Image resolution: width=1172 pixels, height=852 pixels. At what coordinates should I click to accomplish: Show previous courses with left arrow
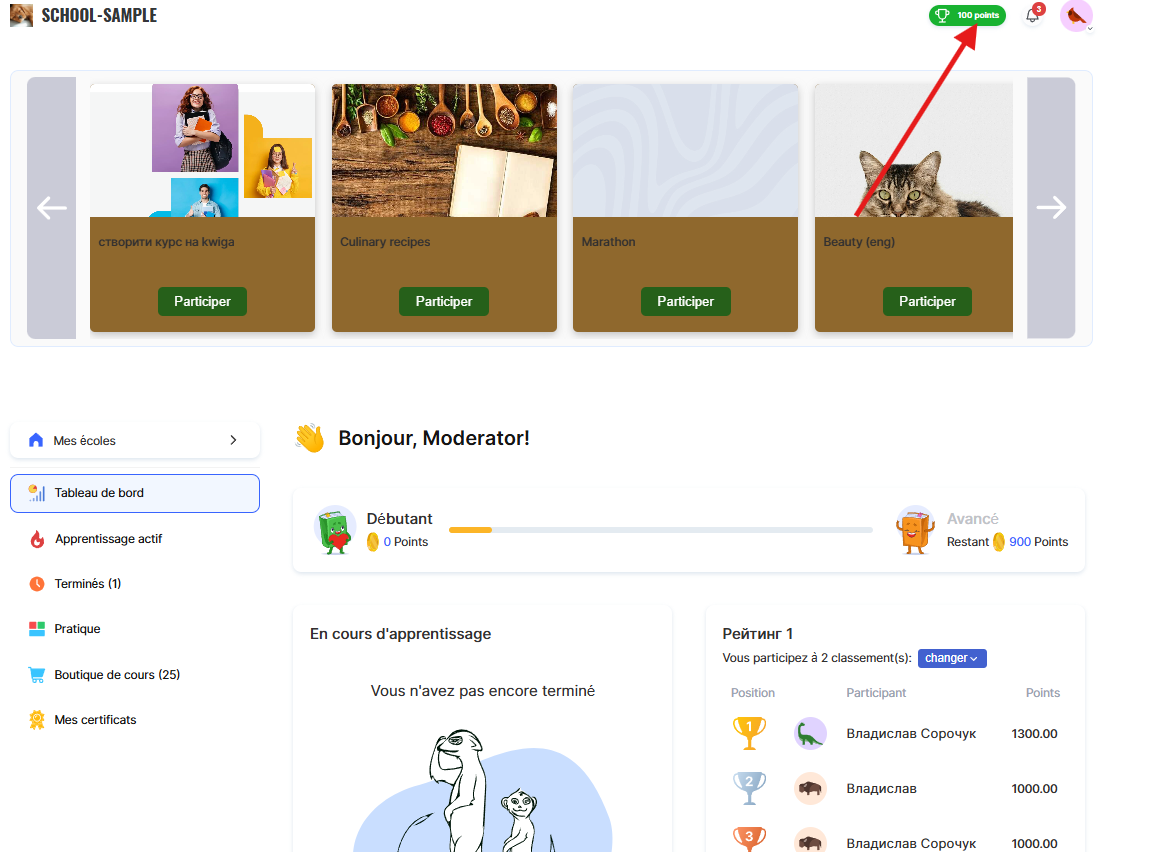tap(52, 208)
